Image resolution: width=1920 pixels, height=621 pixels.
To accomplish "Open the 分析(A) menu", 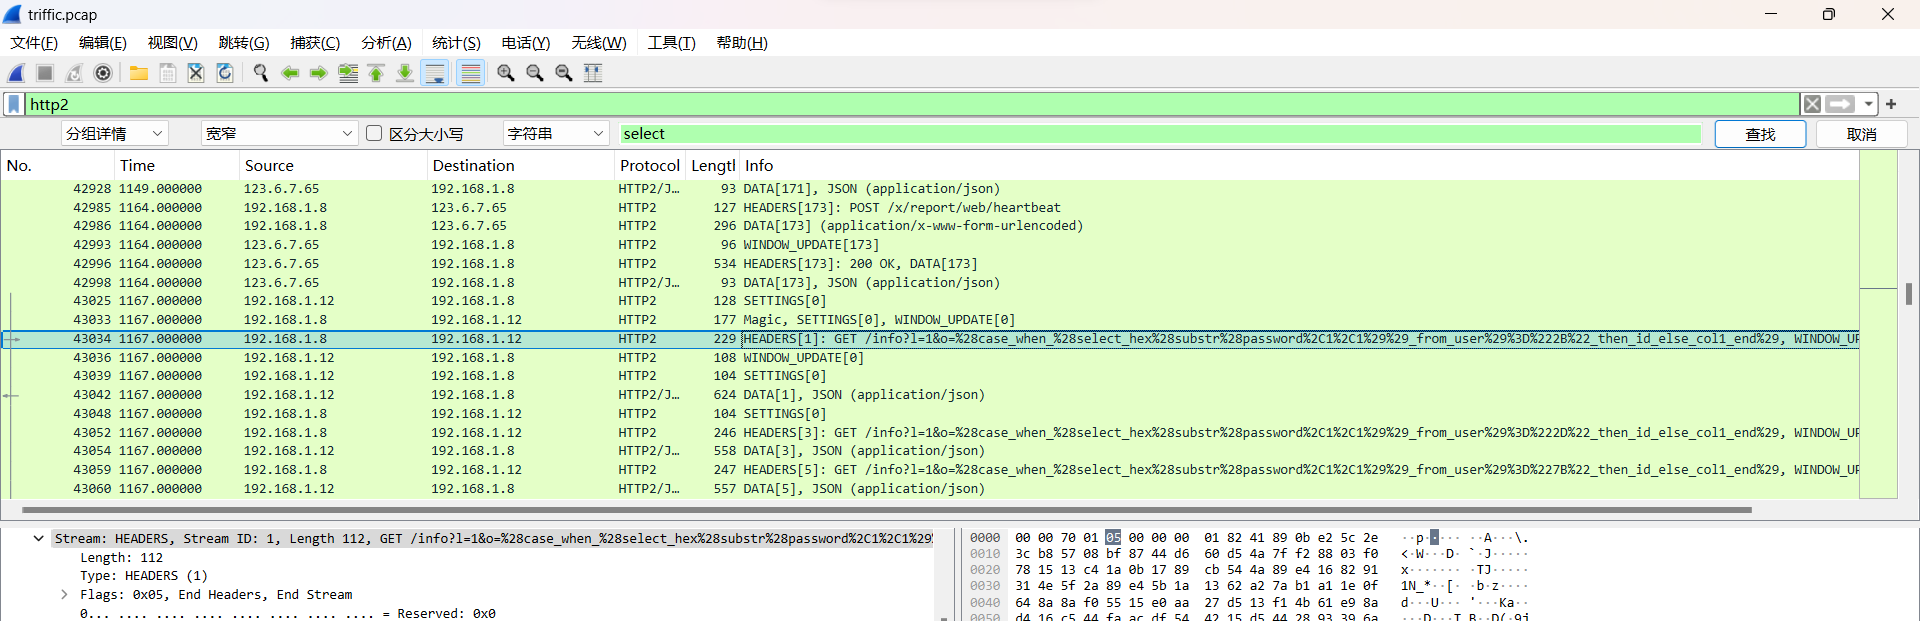I will 386,43.
